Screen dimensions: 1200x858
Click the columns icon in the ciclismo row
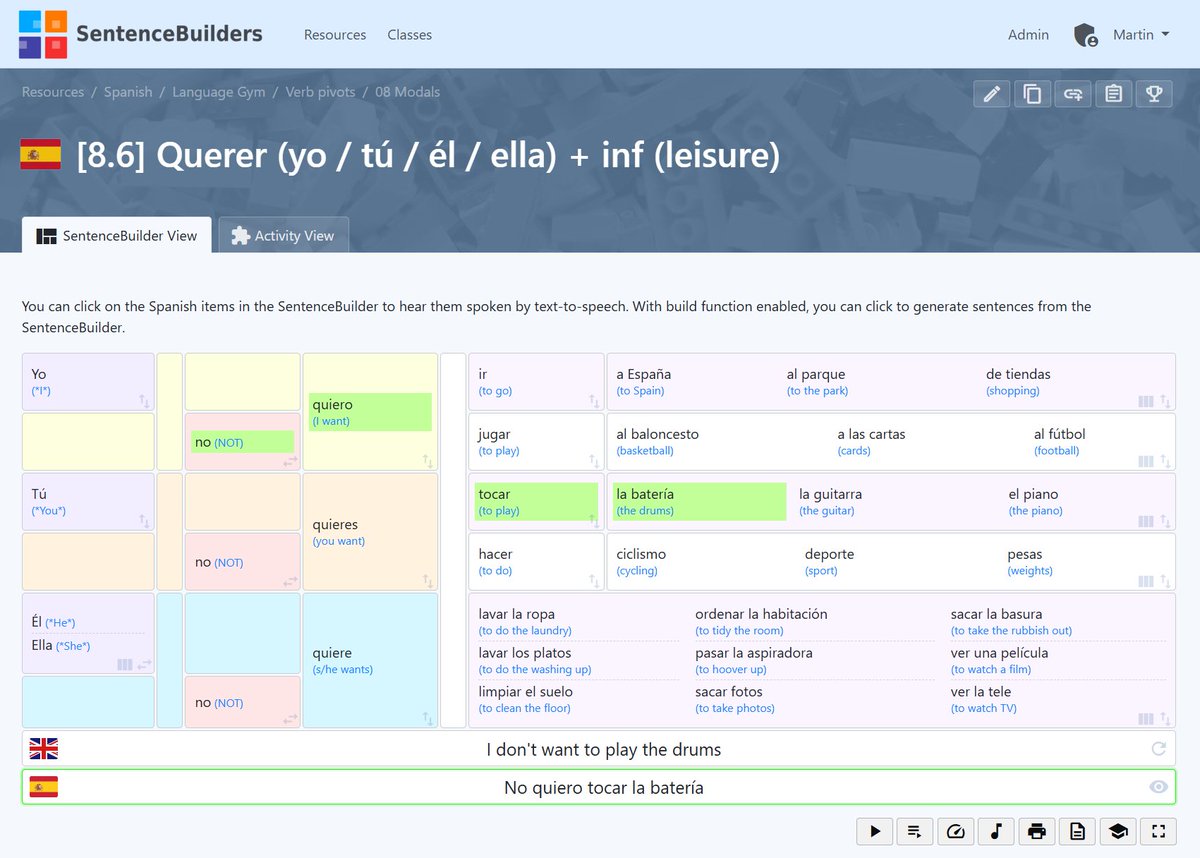(x=1146, y=581)
